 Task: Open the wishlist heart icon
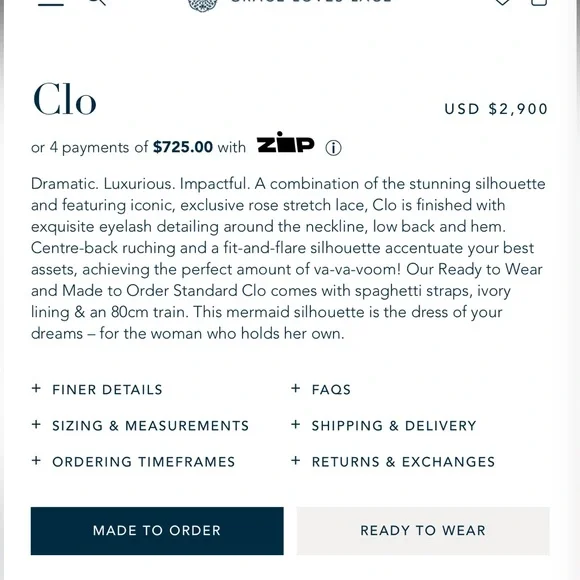[502, 2]
